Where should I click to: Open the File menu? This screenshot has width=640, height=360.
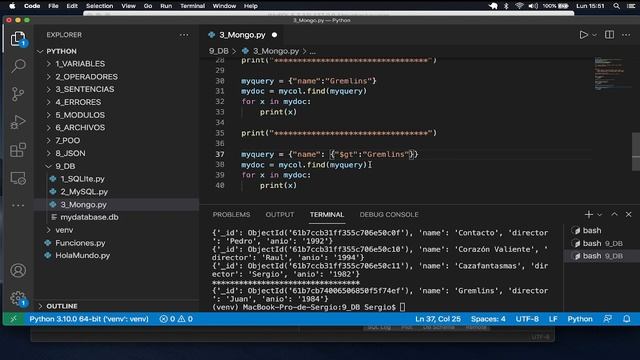pyautogui.click(x=53, y=6)
